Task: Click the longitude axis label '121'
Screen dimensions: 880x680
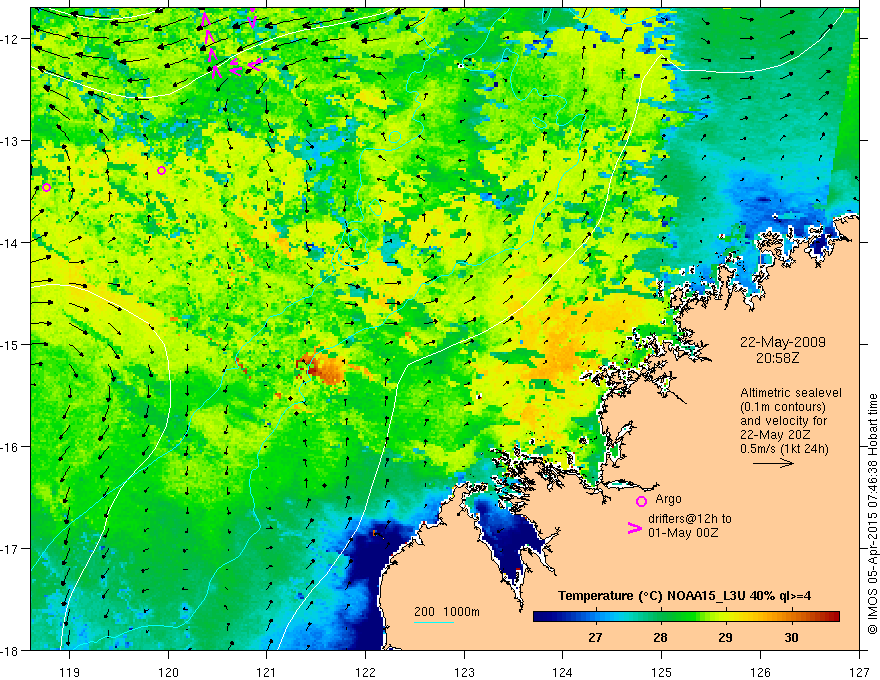Action: 267,672
